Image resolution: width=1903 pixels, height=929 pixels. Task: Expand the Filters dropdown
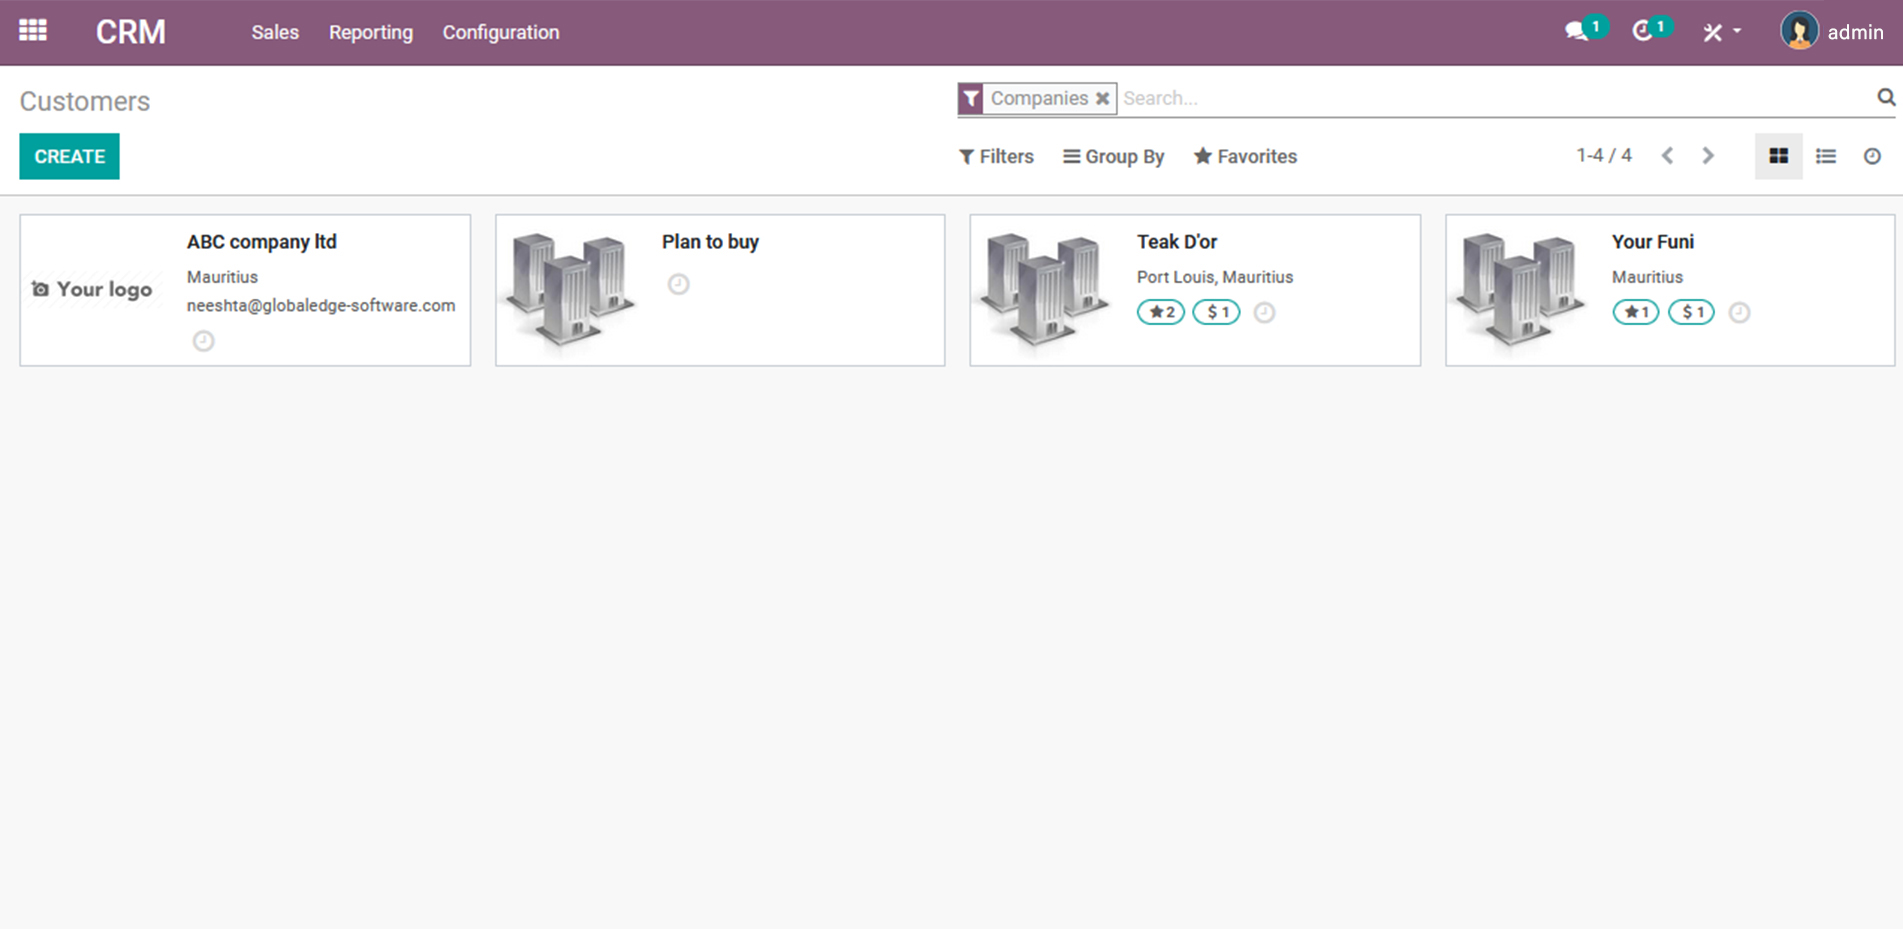point(996,156)
